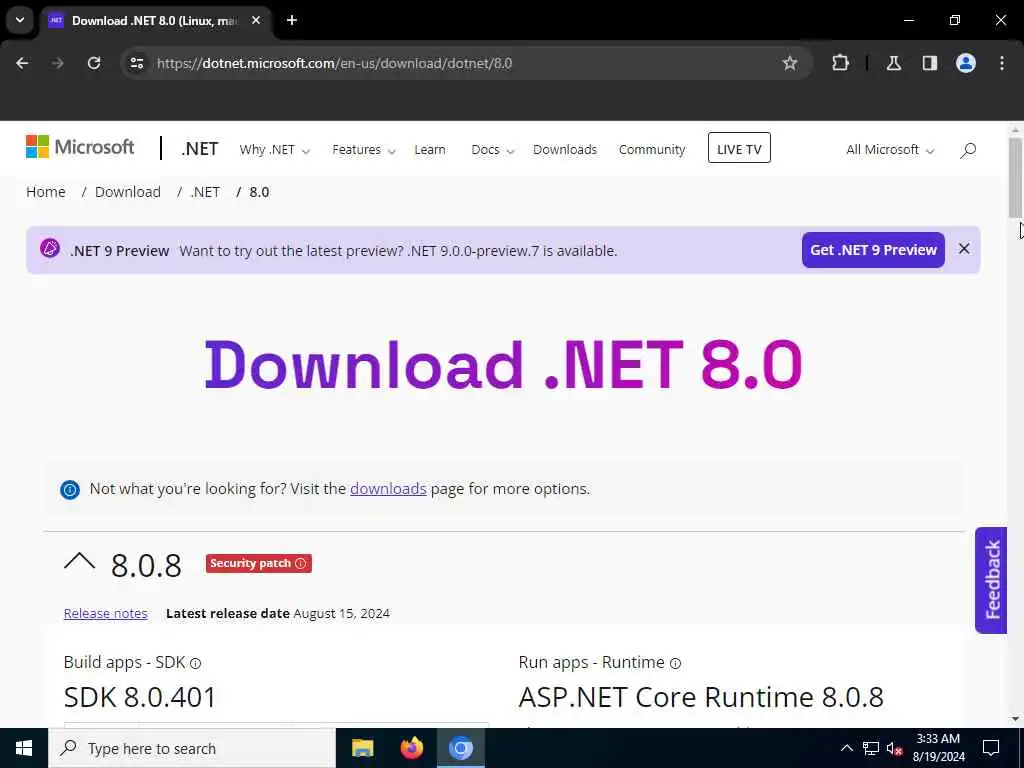
Task: Open the 8.0.8 Release notes link
Action: tap(106, 613)
